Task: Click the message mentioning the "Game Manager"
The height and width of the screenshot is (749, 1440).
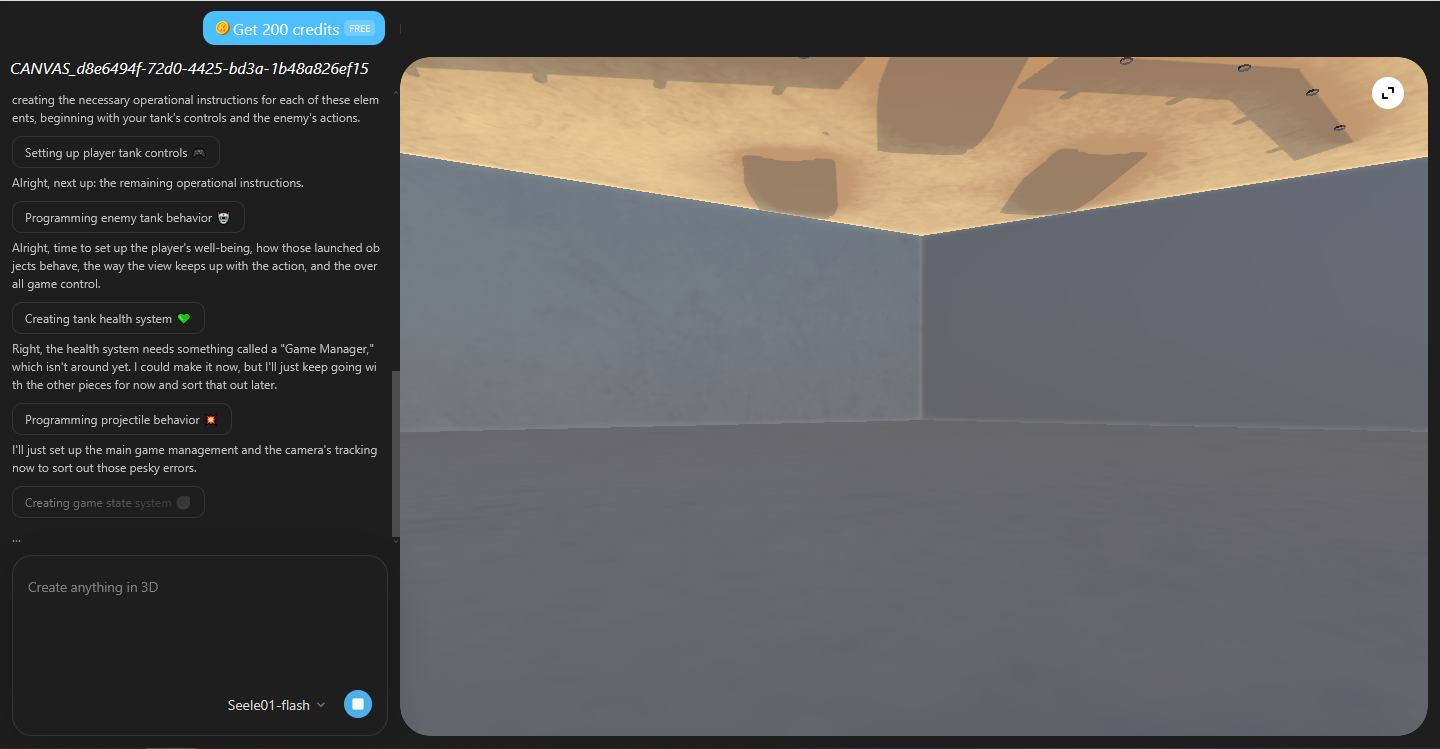Action: (195, 366)
